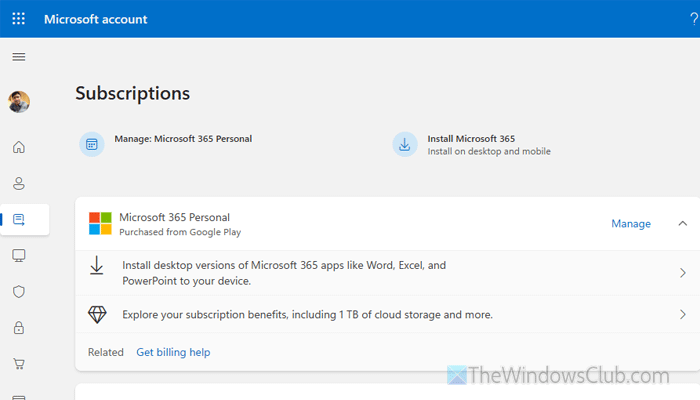Open Explore your subscription benefits row

pyautogui.click(x=388, y=314)
